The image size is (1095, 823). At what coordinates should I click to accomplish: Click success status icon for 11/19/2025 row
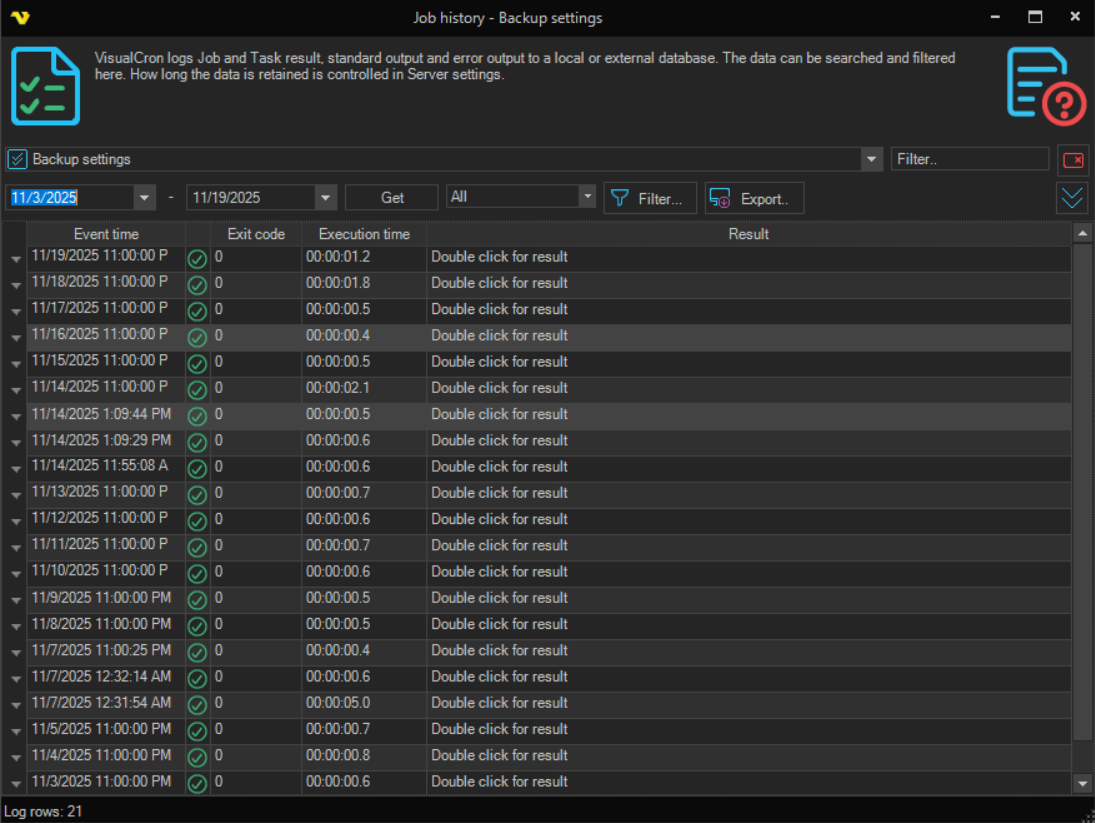click(198, 259)
